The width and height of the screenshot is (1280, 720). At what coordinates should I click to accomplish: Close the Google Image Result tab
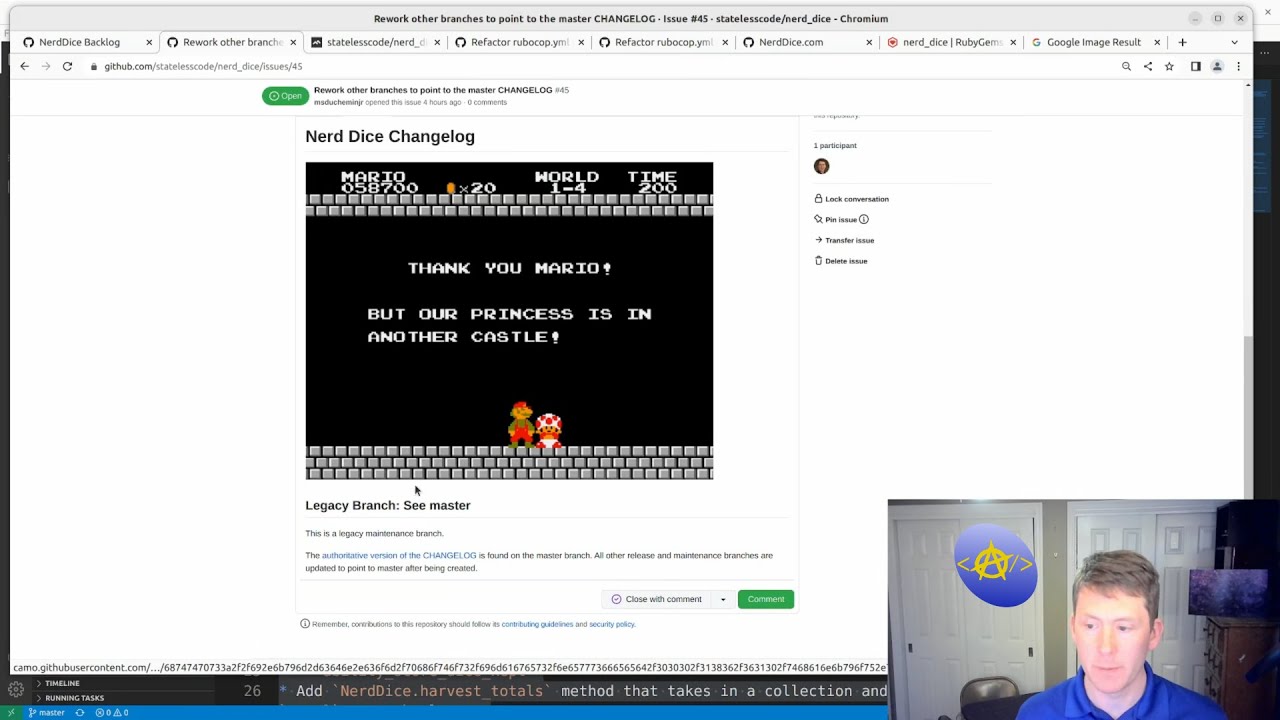[1157, 42]
